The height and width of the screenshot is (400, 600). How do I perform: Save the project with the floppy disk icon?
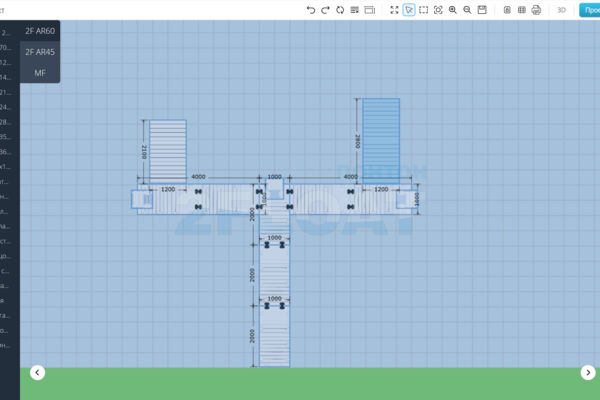pos(482,10)
